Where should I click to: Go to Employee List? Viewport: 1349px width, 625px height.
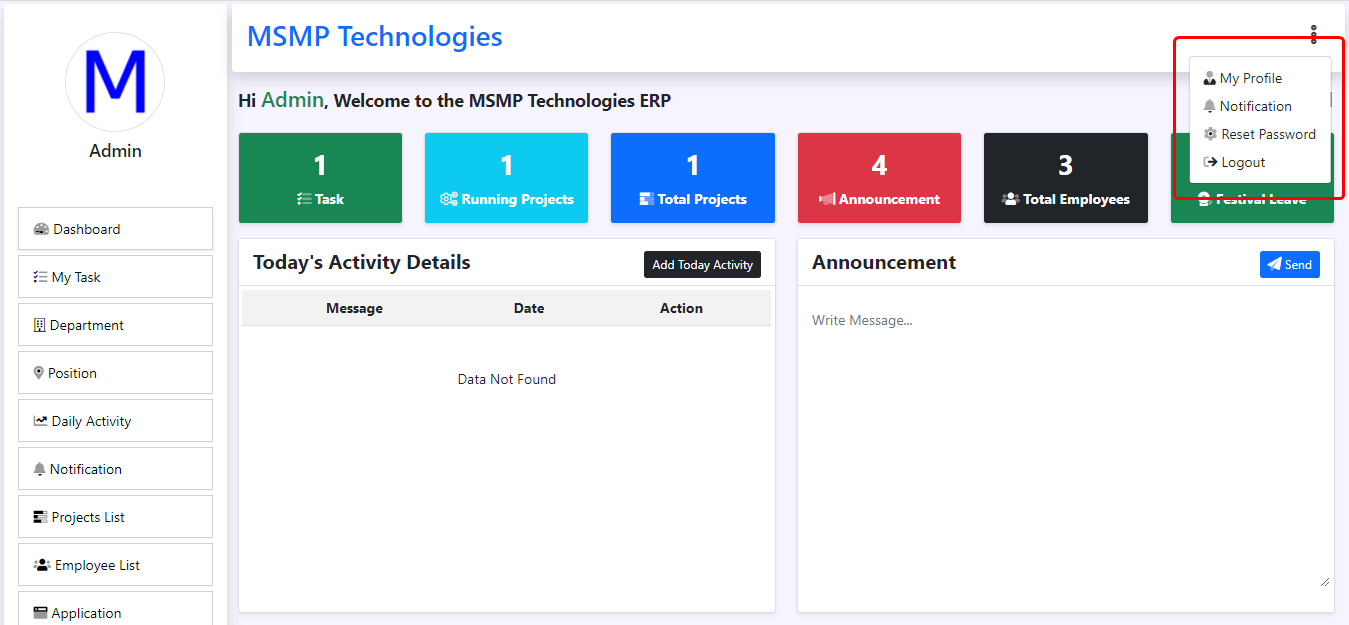pyautogui.click(x=115, y=565)
